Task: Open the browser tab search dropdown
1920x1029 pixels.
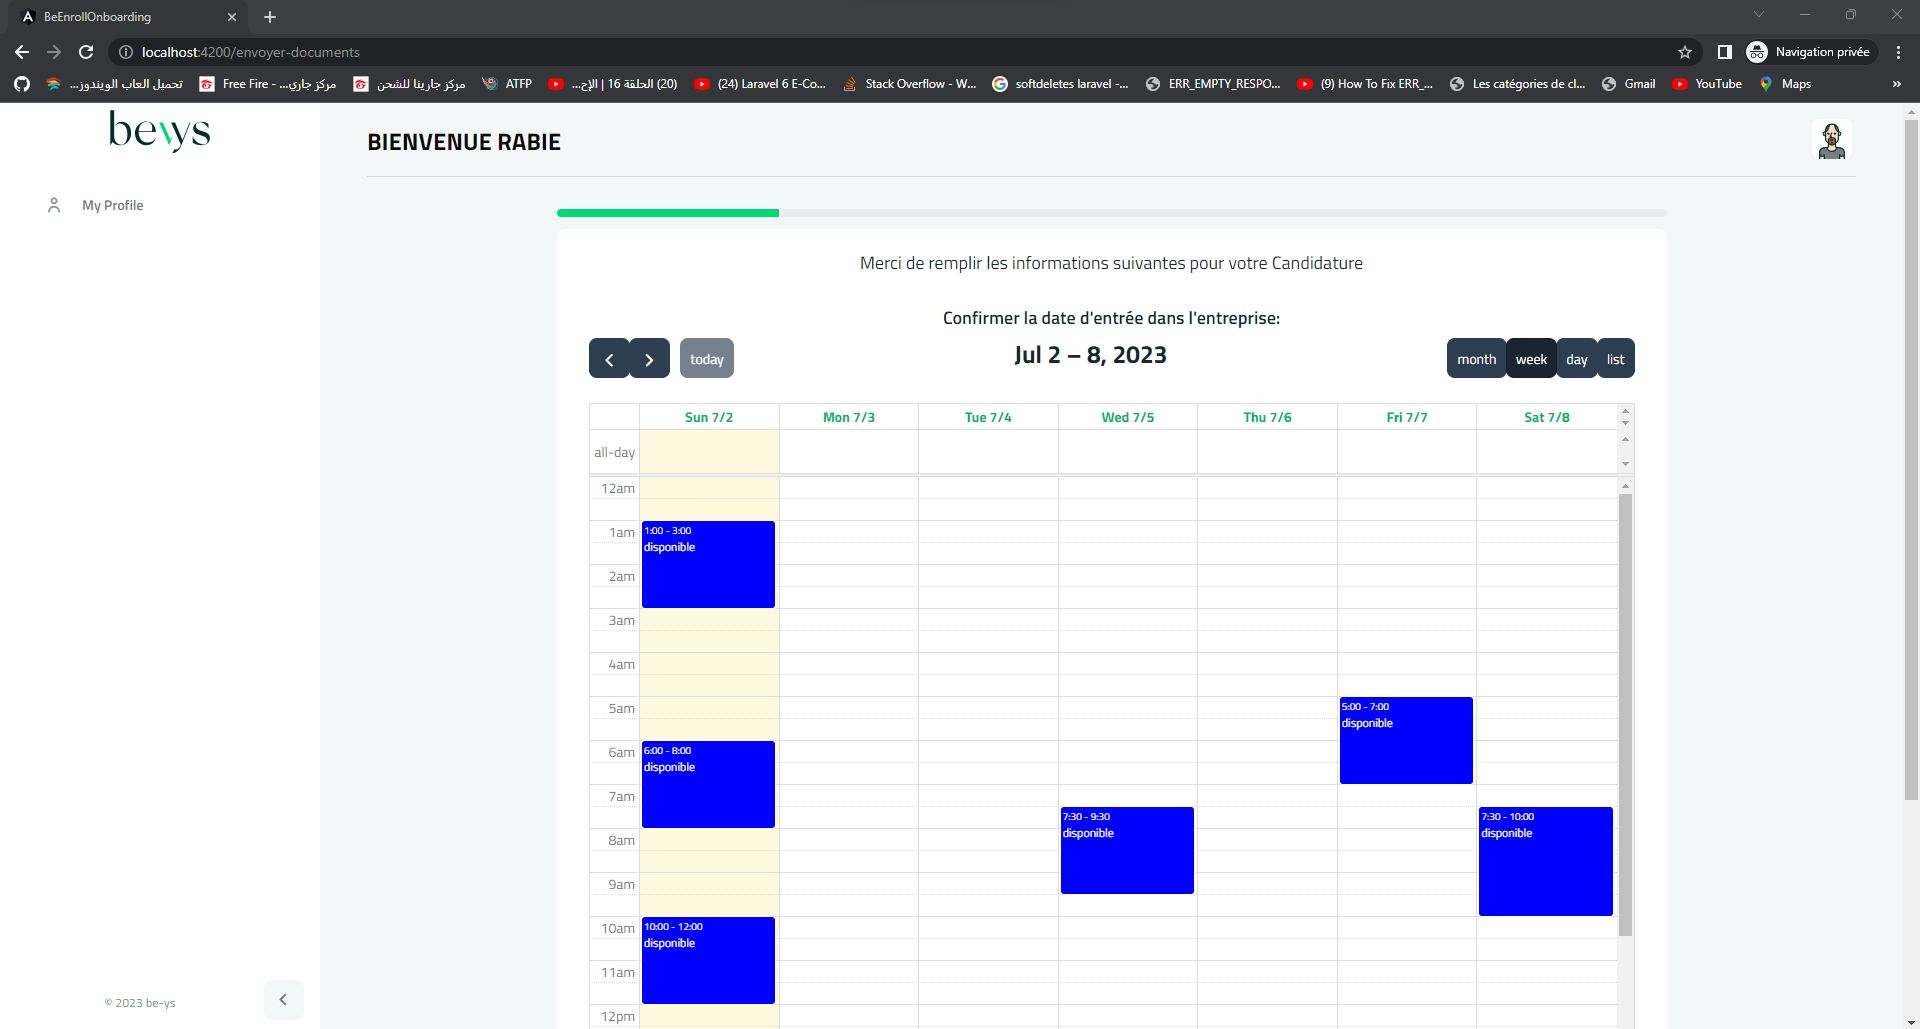Action: 1758,14
